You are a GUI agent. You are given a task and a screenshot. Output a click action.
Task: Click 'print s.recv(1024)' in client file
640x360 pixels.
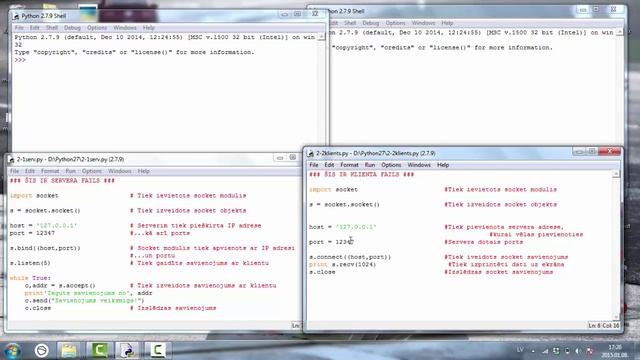[342, 264]
